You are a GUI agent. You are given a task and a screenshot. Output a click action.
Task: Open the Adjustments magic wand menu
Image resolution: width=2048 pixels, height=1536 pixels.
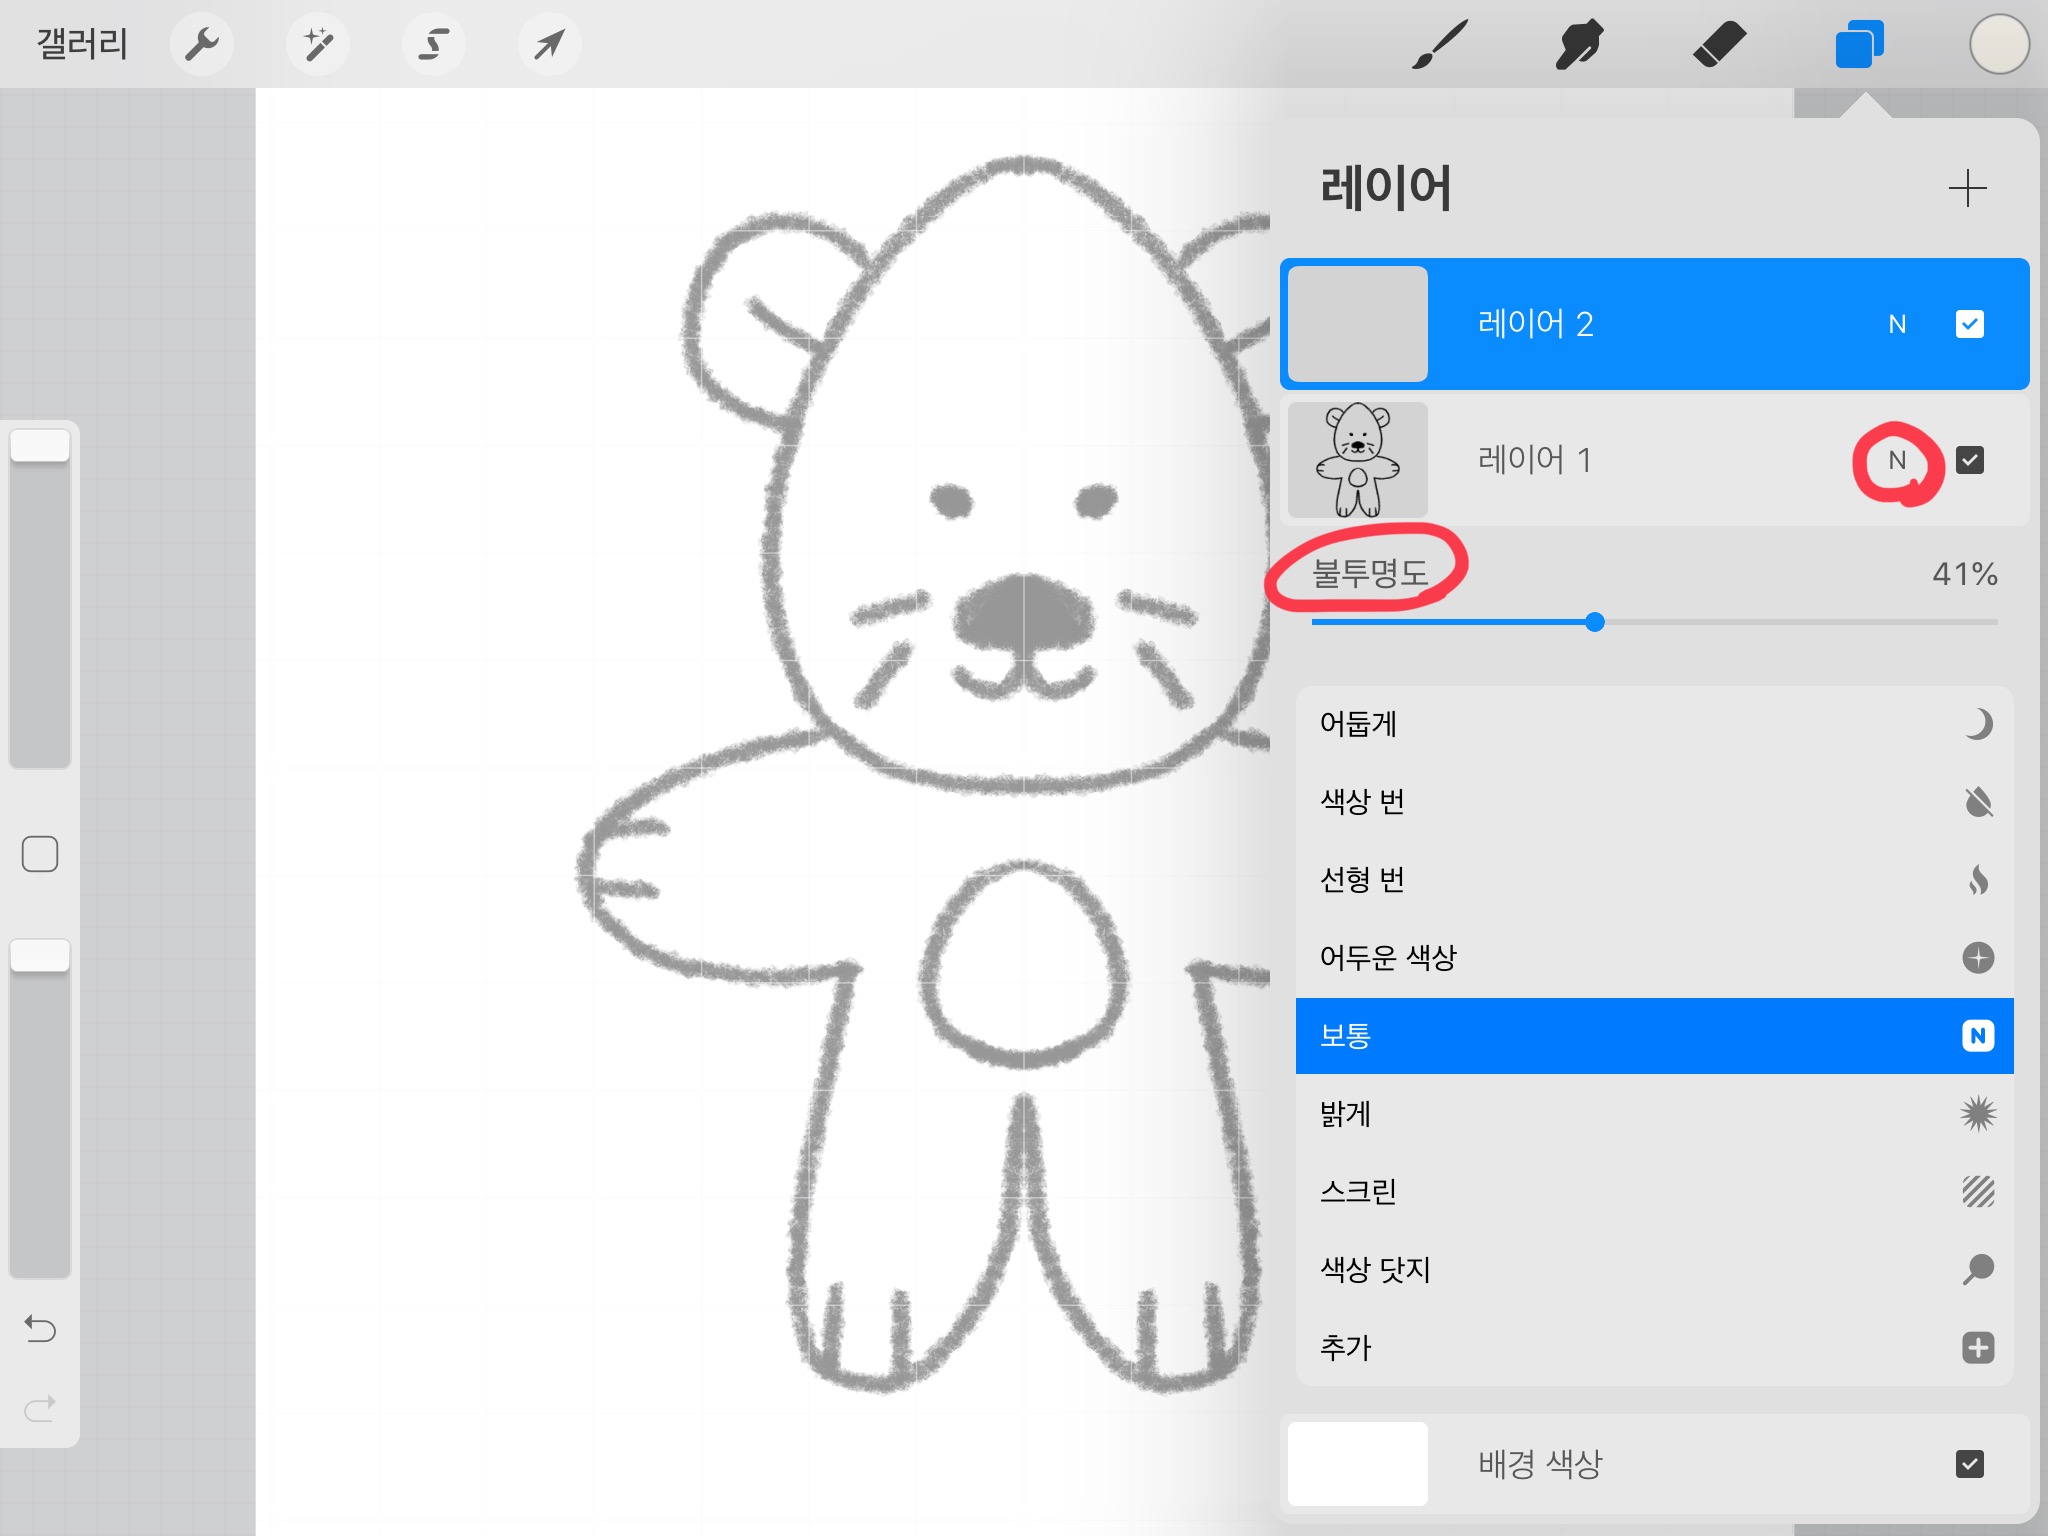click(318, 44)
